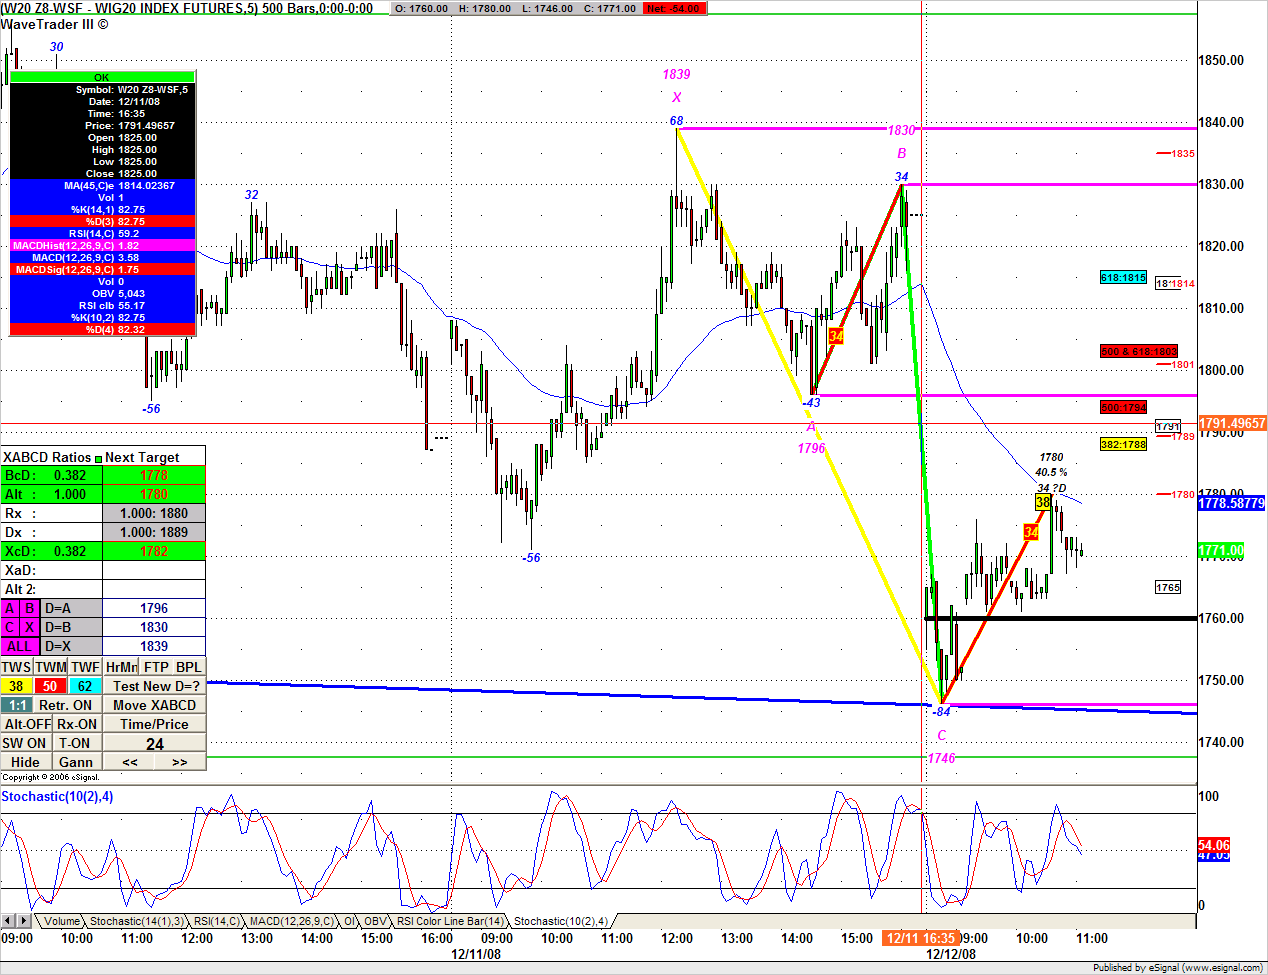Click the green Next Target indicator square

[98, 458]
